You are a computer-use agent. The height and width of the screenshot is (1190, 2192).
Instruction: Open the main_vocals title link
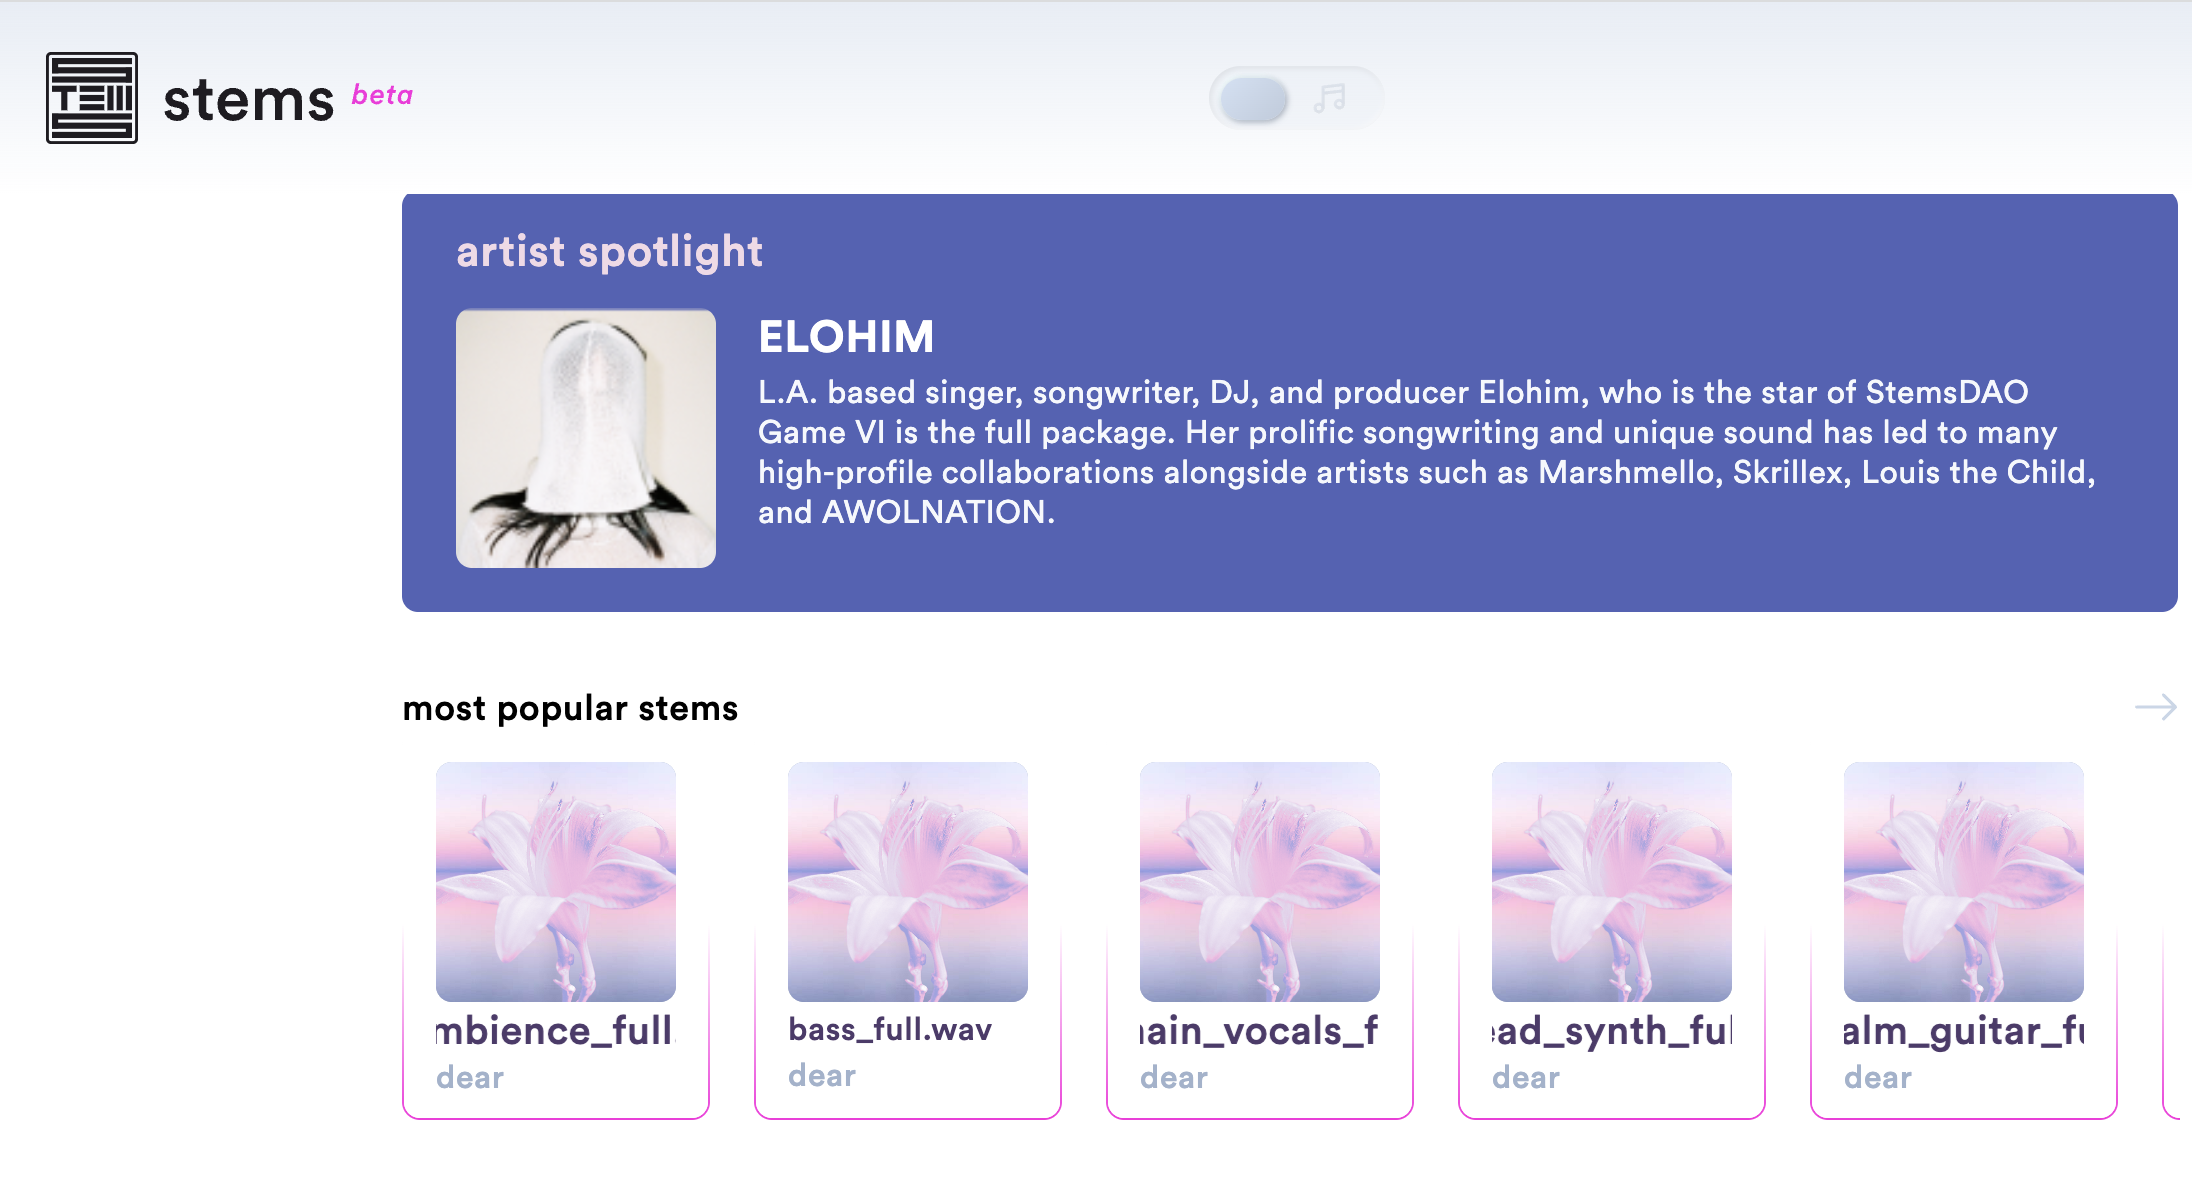[1260, 1031]
